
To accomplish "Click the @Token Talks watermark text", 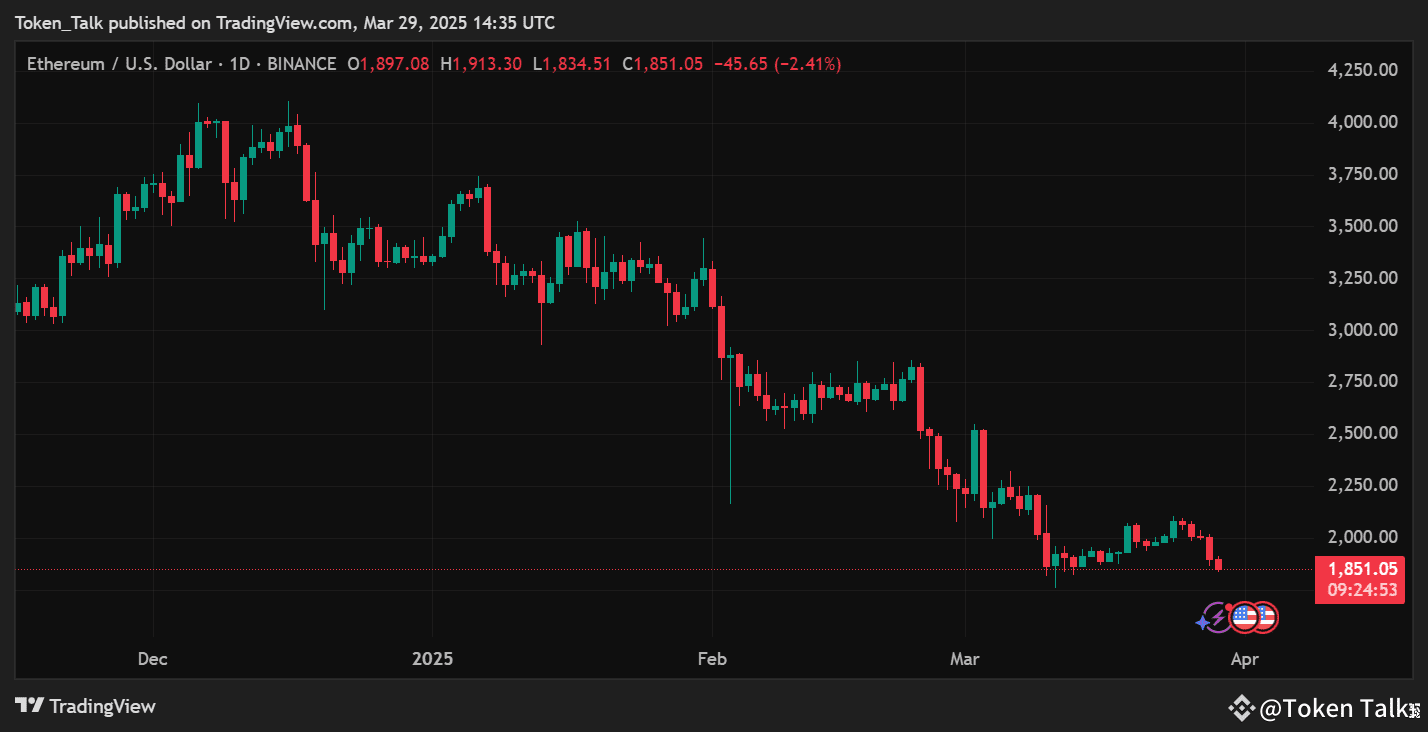I will click(x=1330, y=708).
